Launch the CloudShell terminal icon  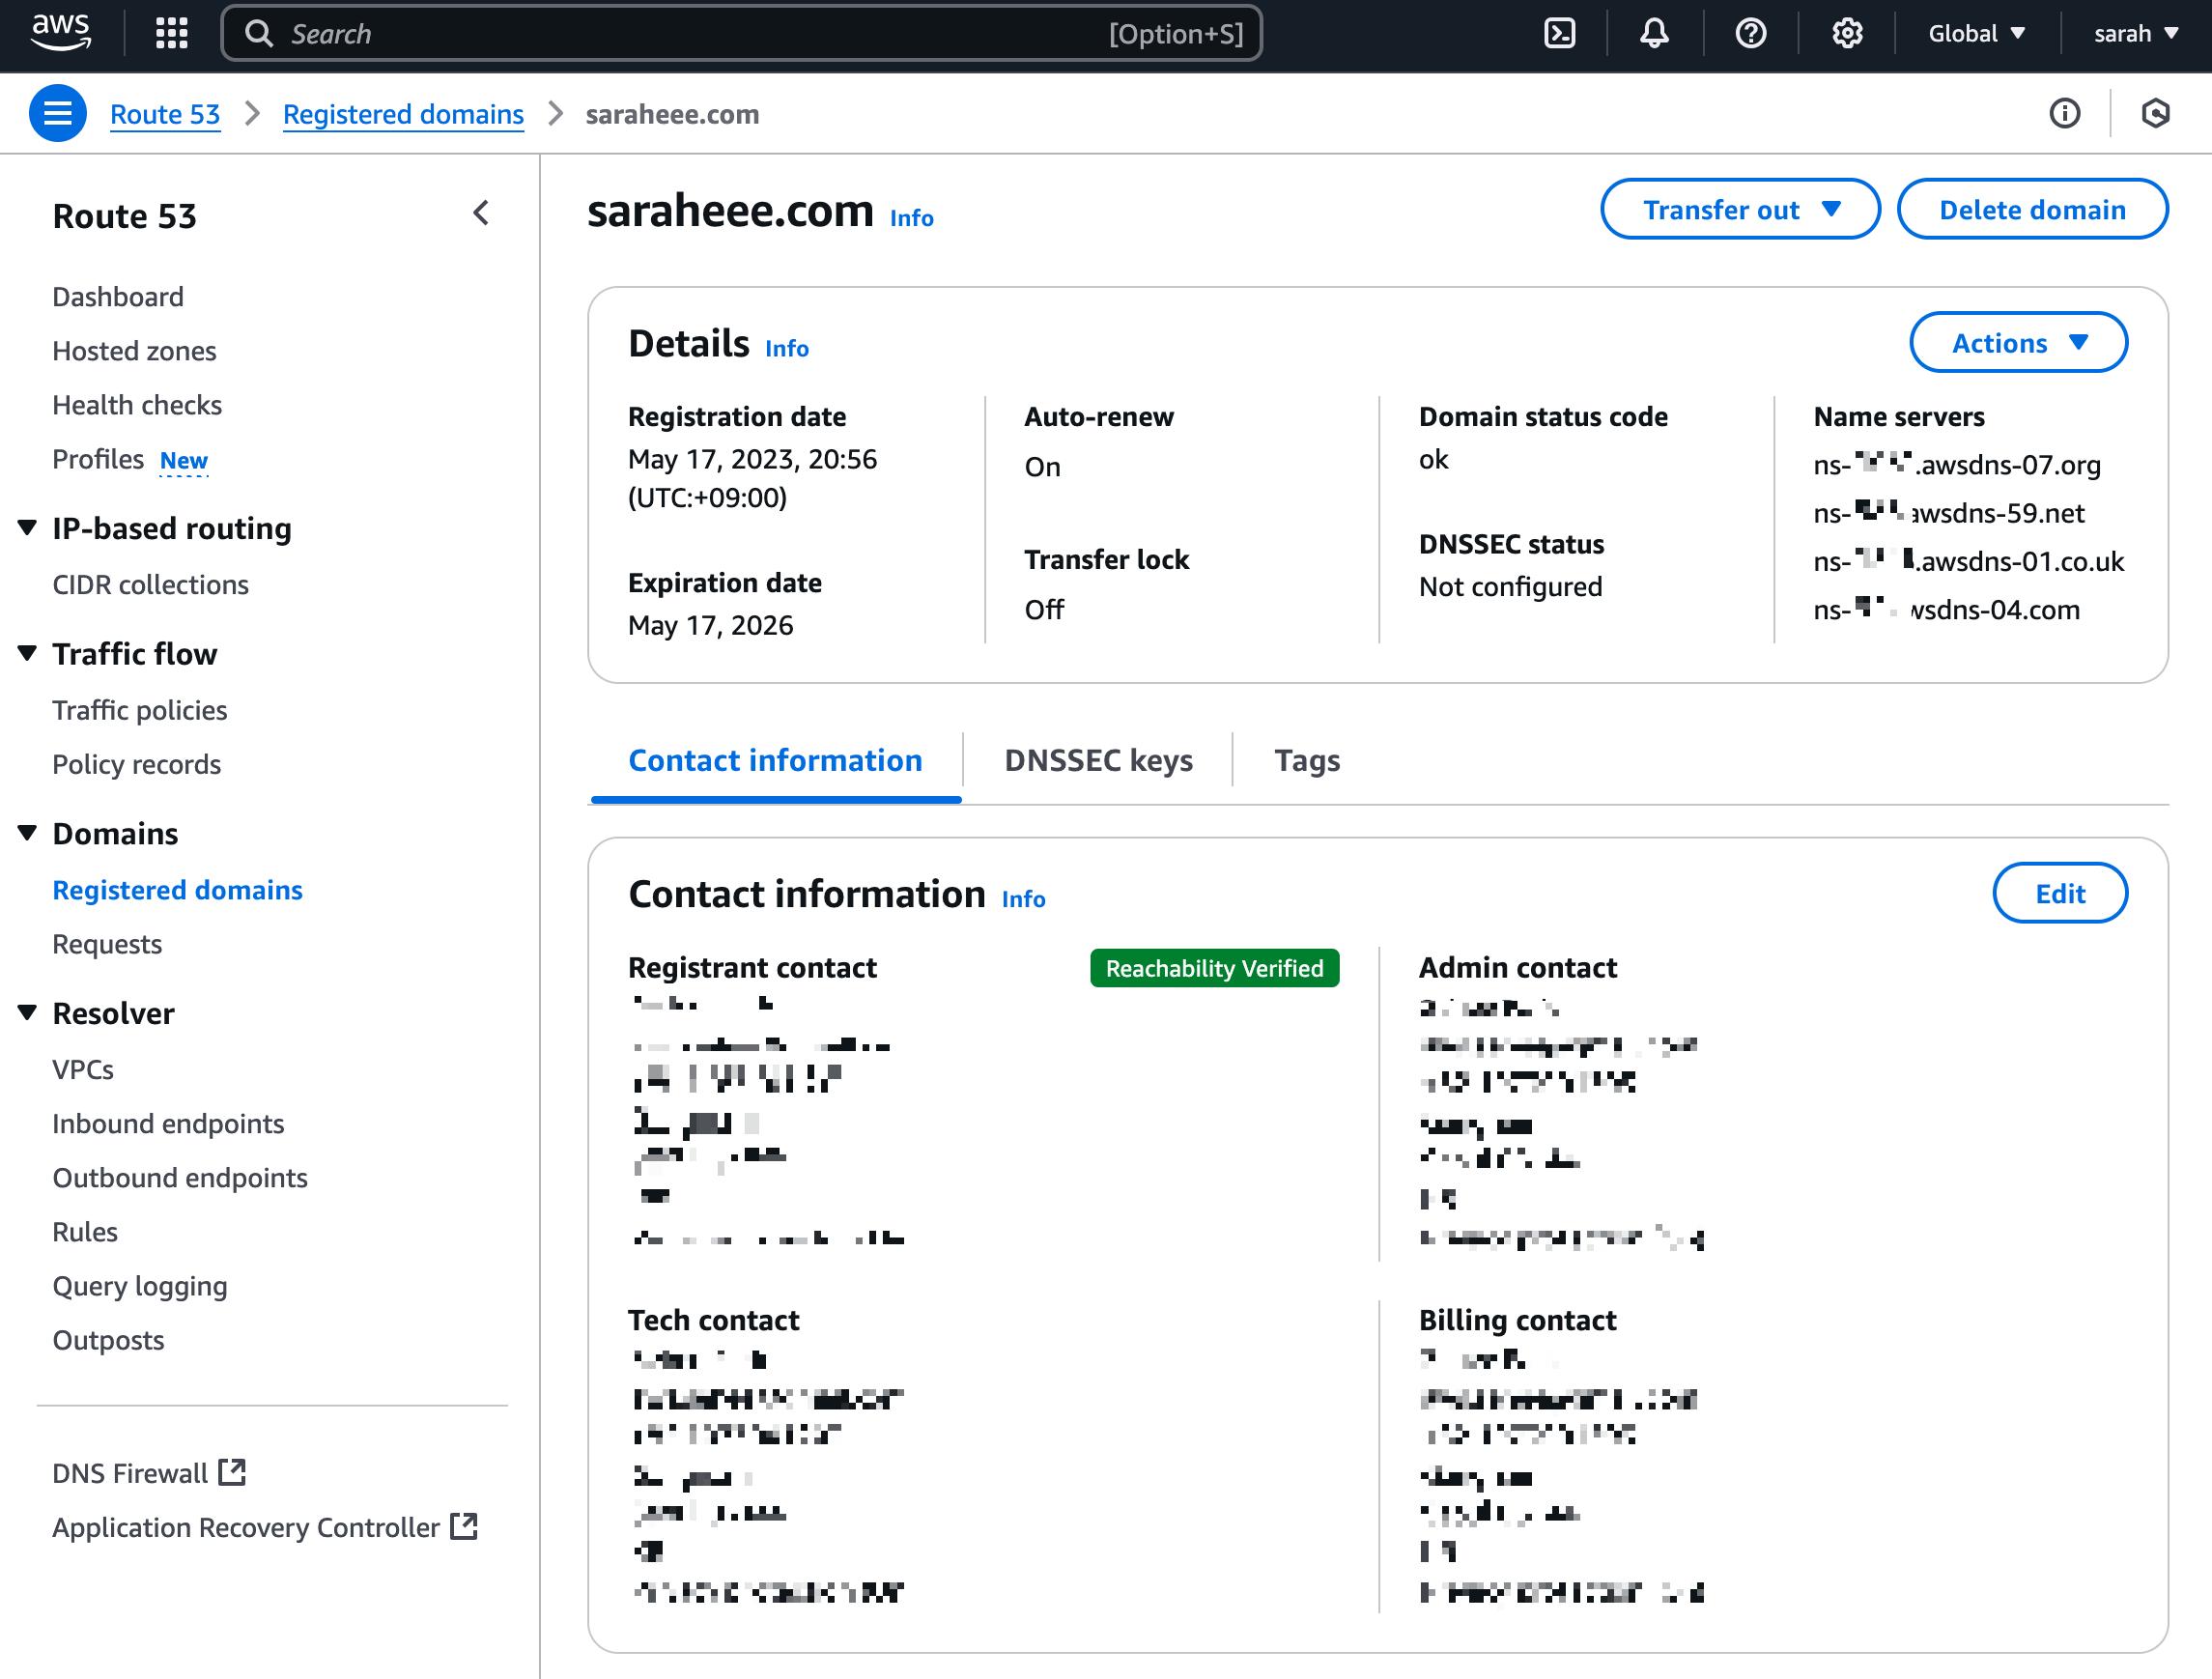point(1559,33)
